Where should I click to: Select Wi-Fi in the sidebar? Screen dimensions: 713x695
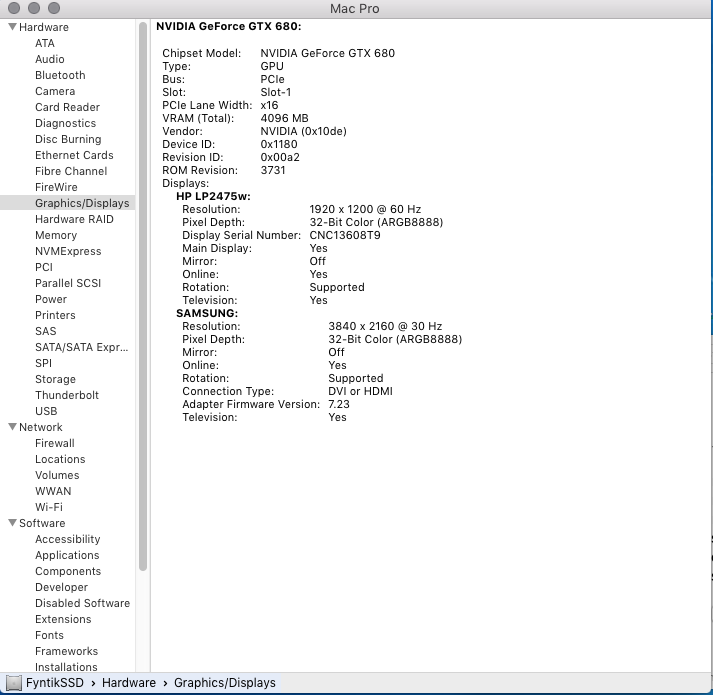(x=49, y=507)
